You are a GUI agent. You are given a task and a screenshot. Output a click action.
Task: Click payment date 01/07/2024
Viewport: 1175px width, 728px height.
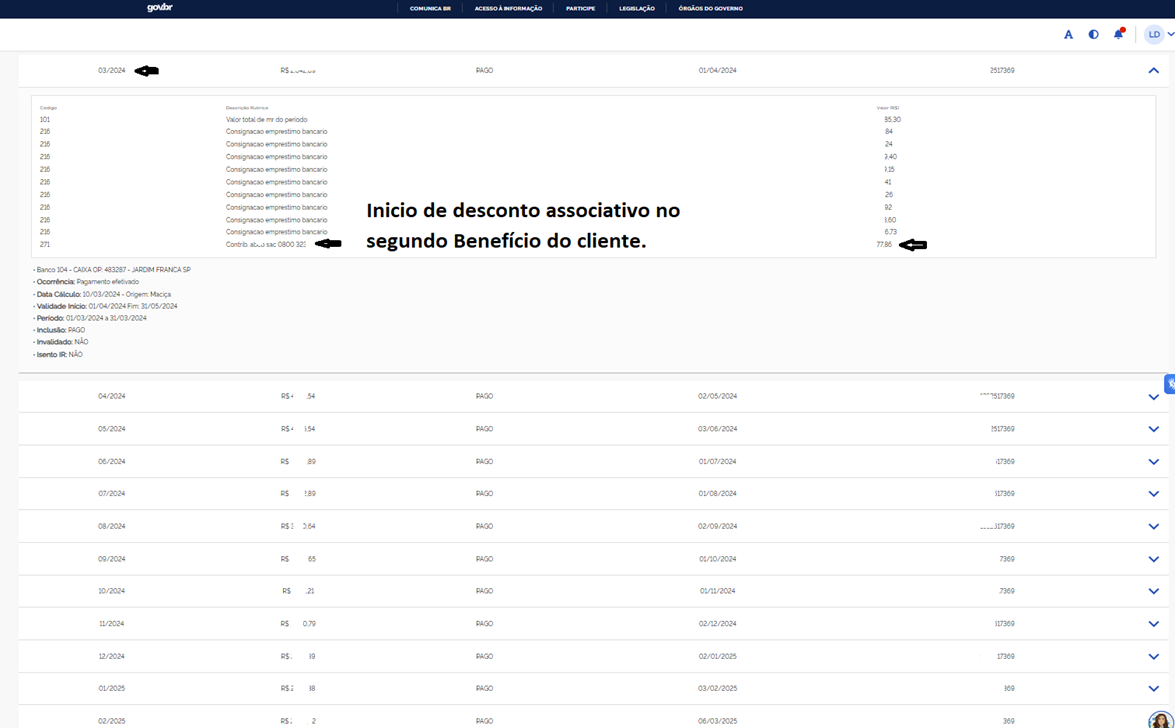[x=717, y=462]
